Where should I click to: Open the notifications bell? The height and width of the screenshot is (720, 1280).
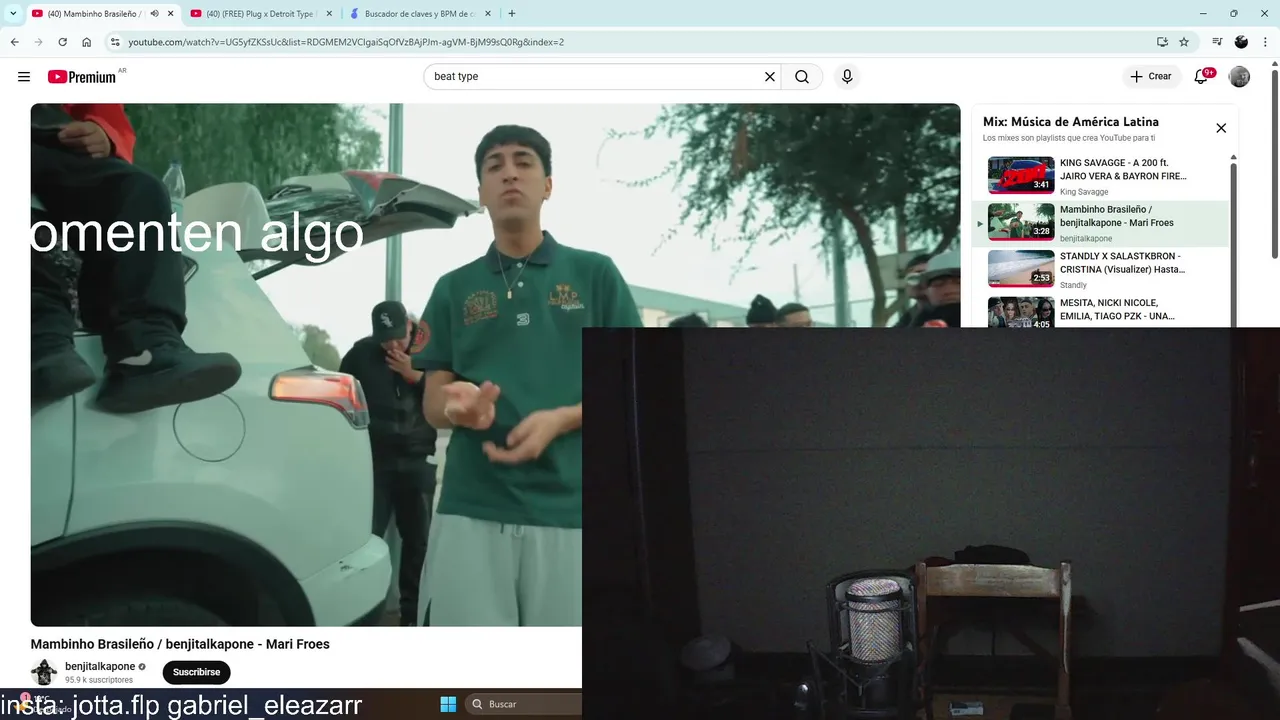(1203, 77)
